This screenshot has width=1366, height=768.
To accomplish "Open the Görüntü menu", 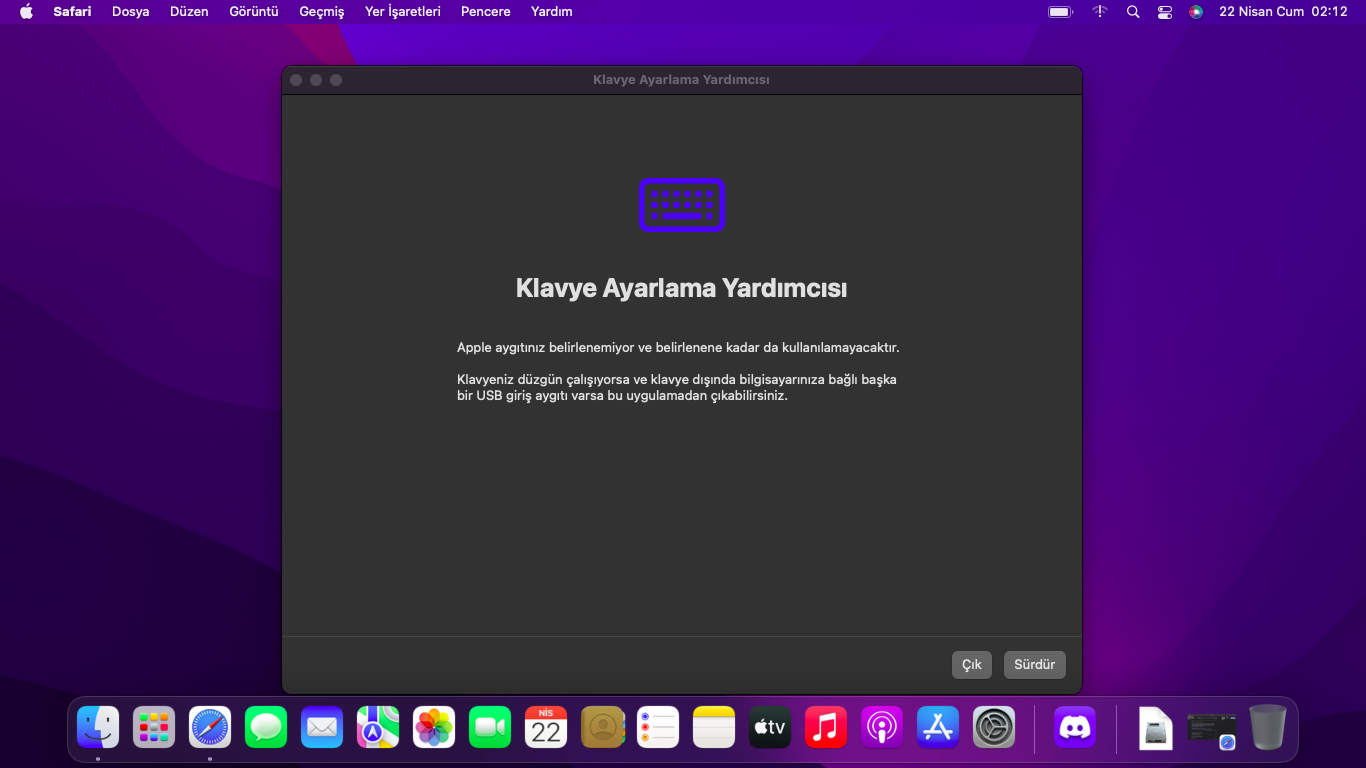I will tap(254, 12).
